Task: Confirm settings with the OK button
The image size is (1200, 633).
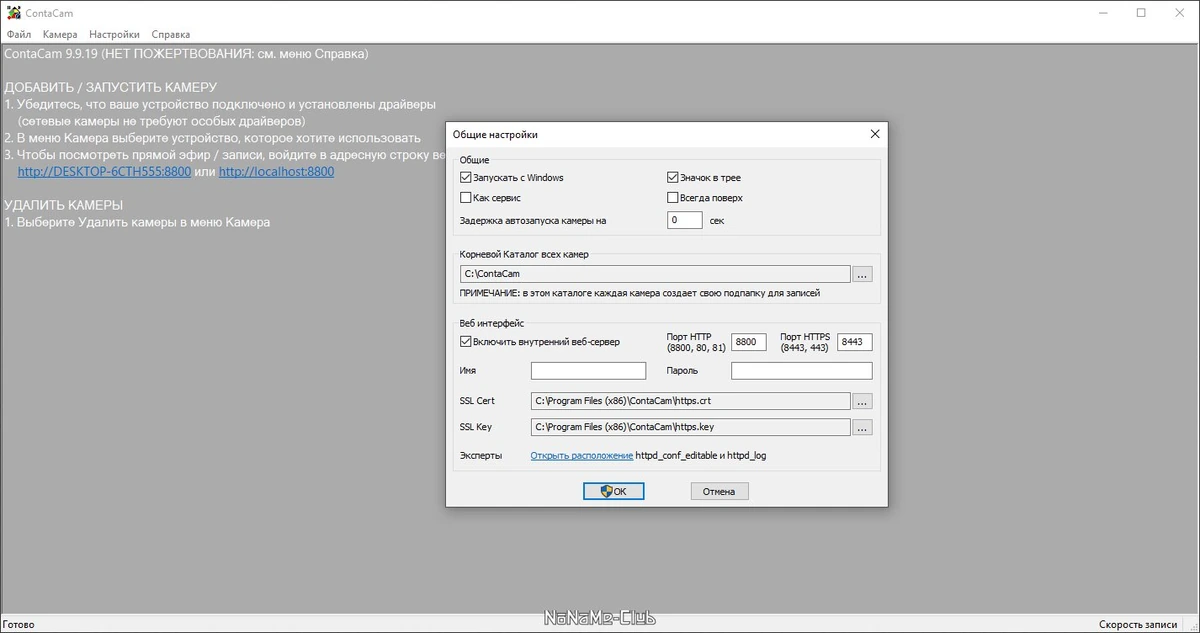Action: [613, 491]
